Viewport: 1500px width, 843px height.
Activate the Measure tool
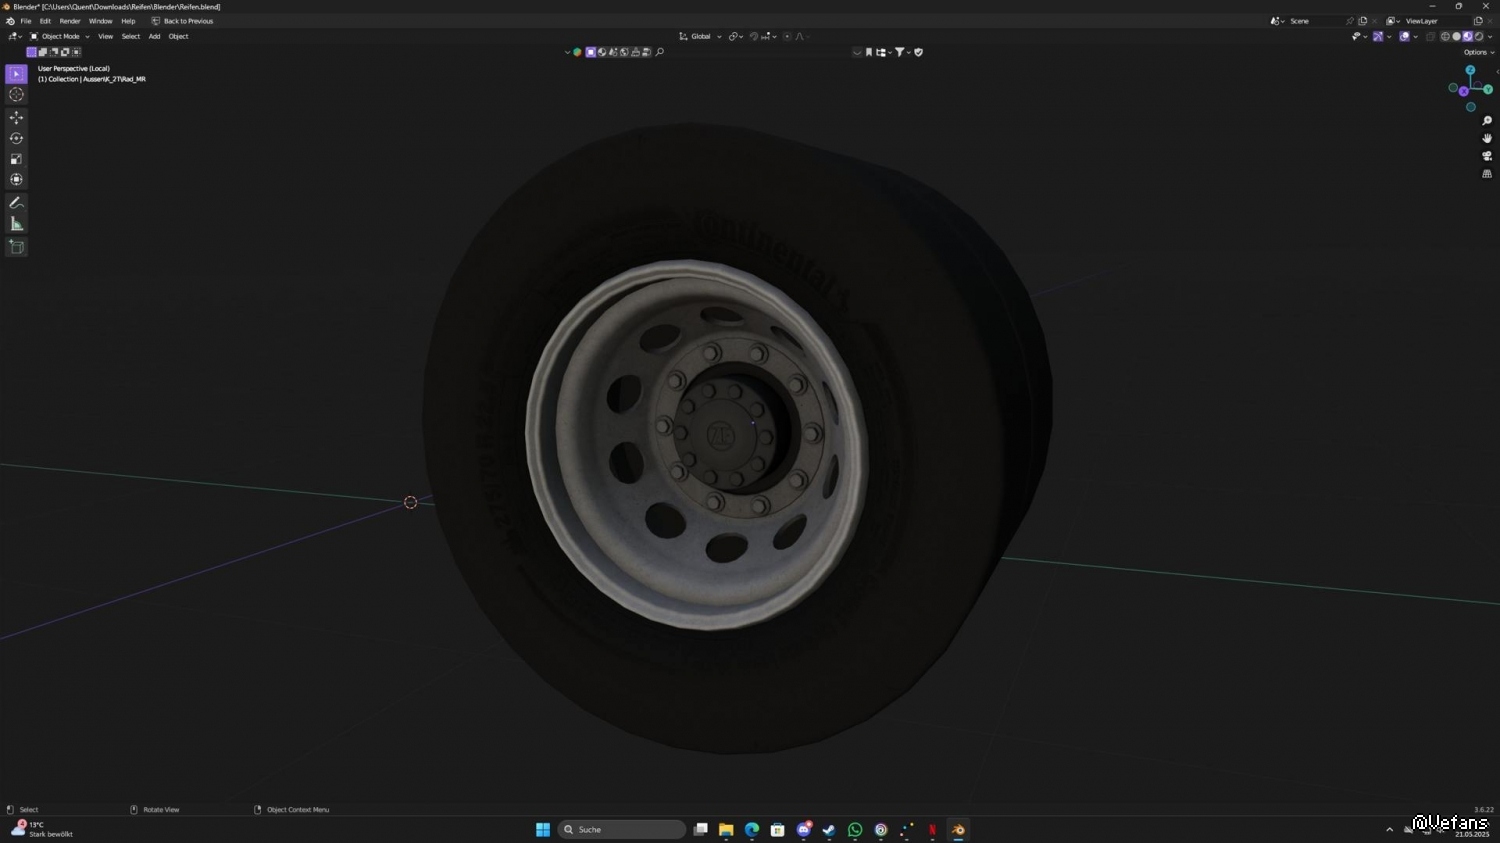16,224
